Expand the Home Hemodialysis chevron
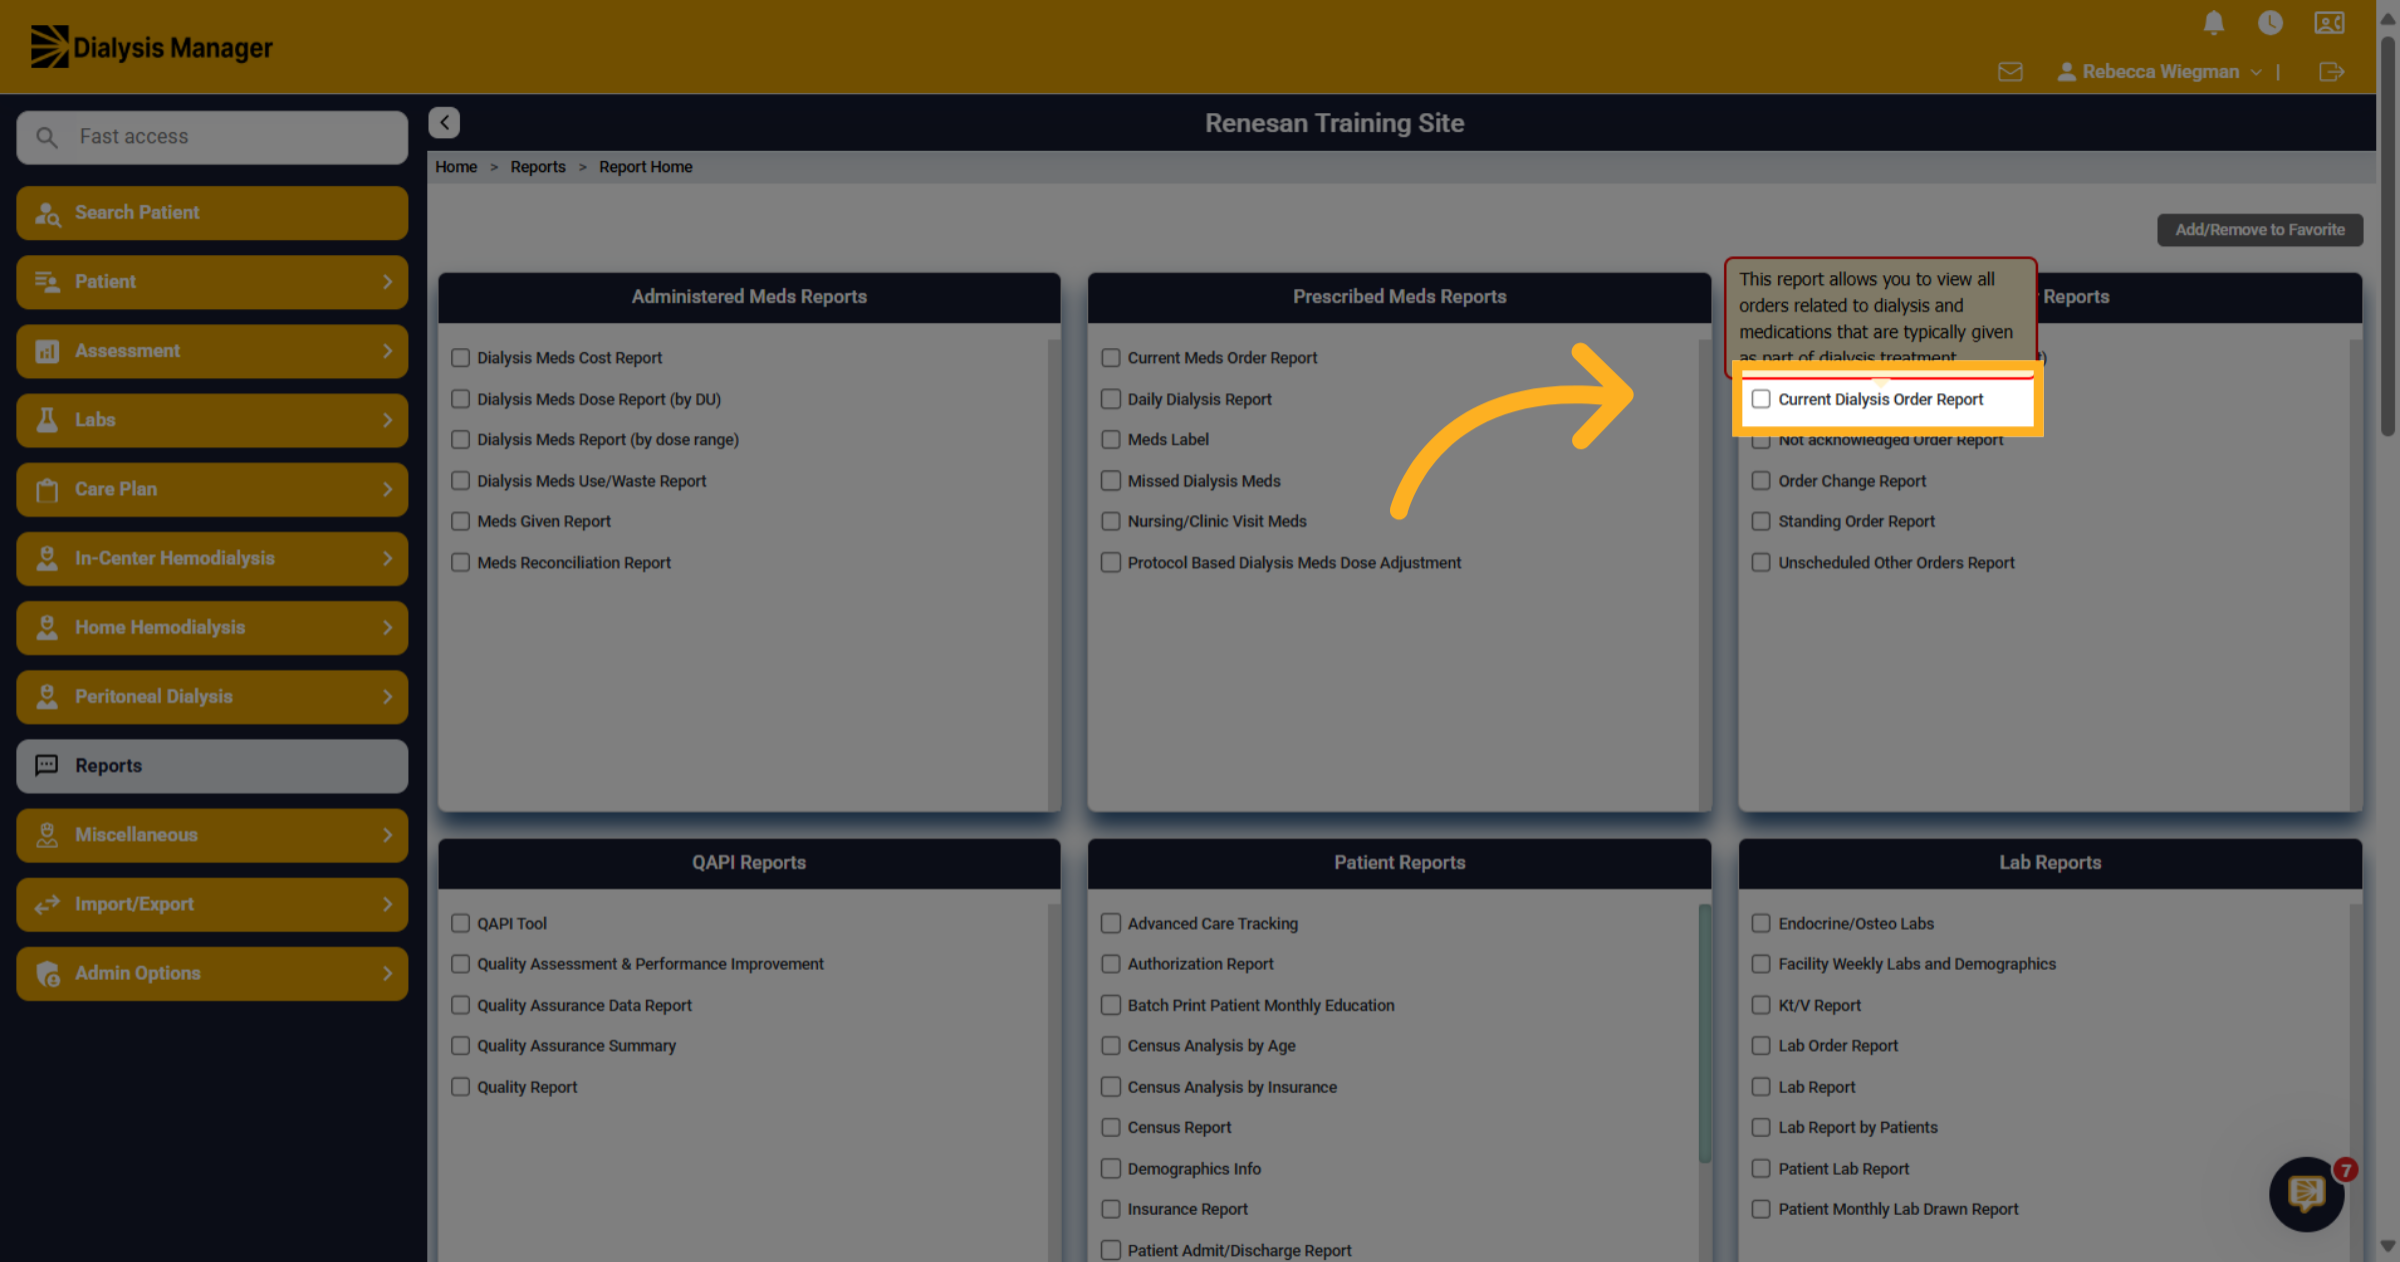The height and width of the screenshot is (1262, 2400). [x=388, y=627]
